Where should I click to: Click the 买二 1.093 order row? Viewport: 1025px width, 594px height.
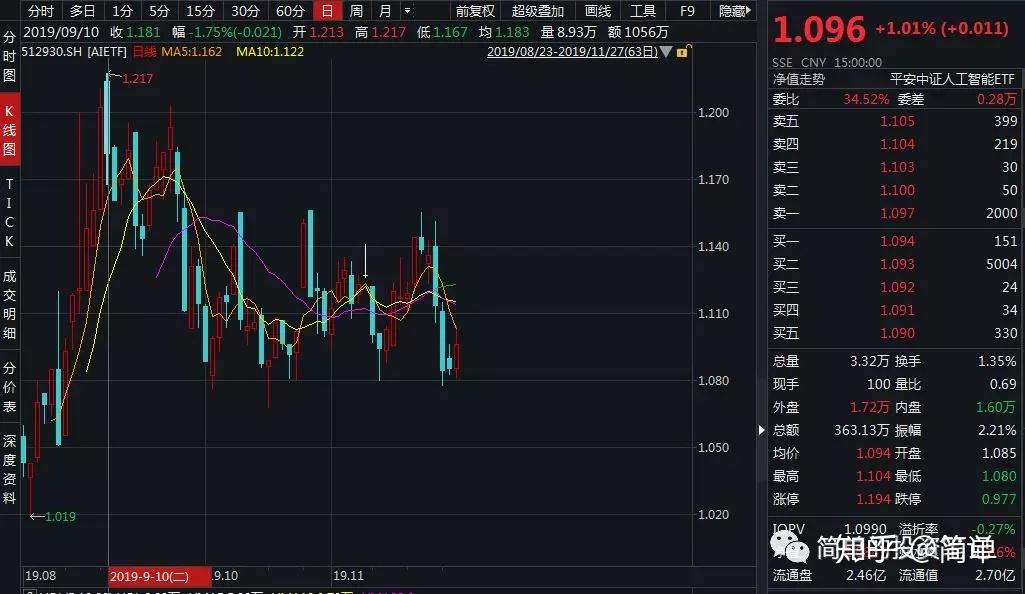(894, 264)
